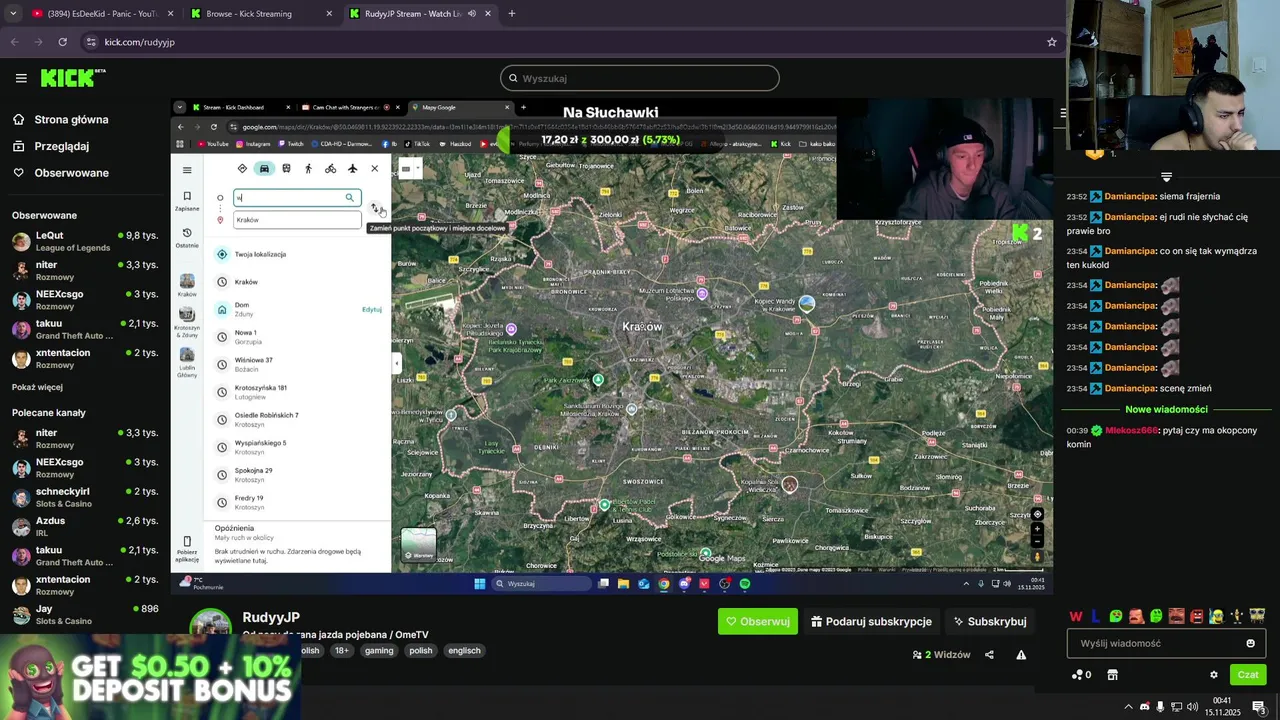Go back in browser history

[x=15, y=42]
